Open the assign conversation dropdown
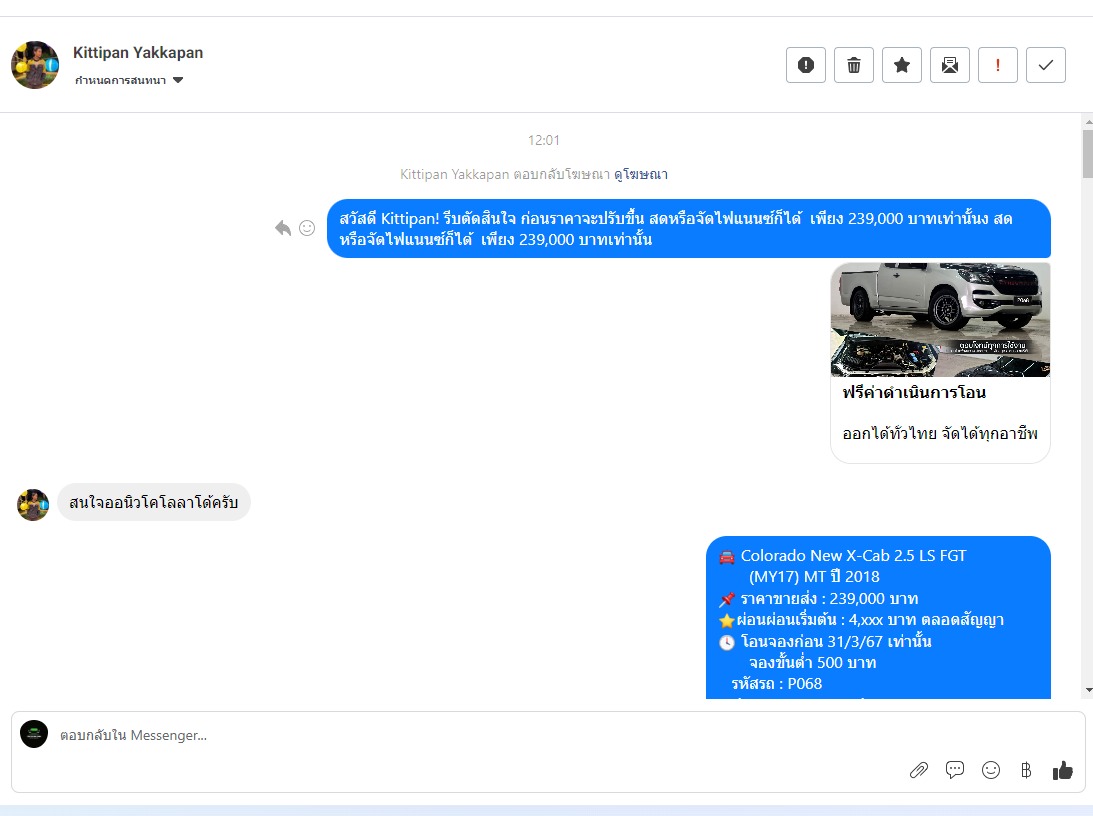 129,80
